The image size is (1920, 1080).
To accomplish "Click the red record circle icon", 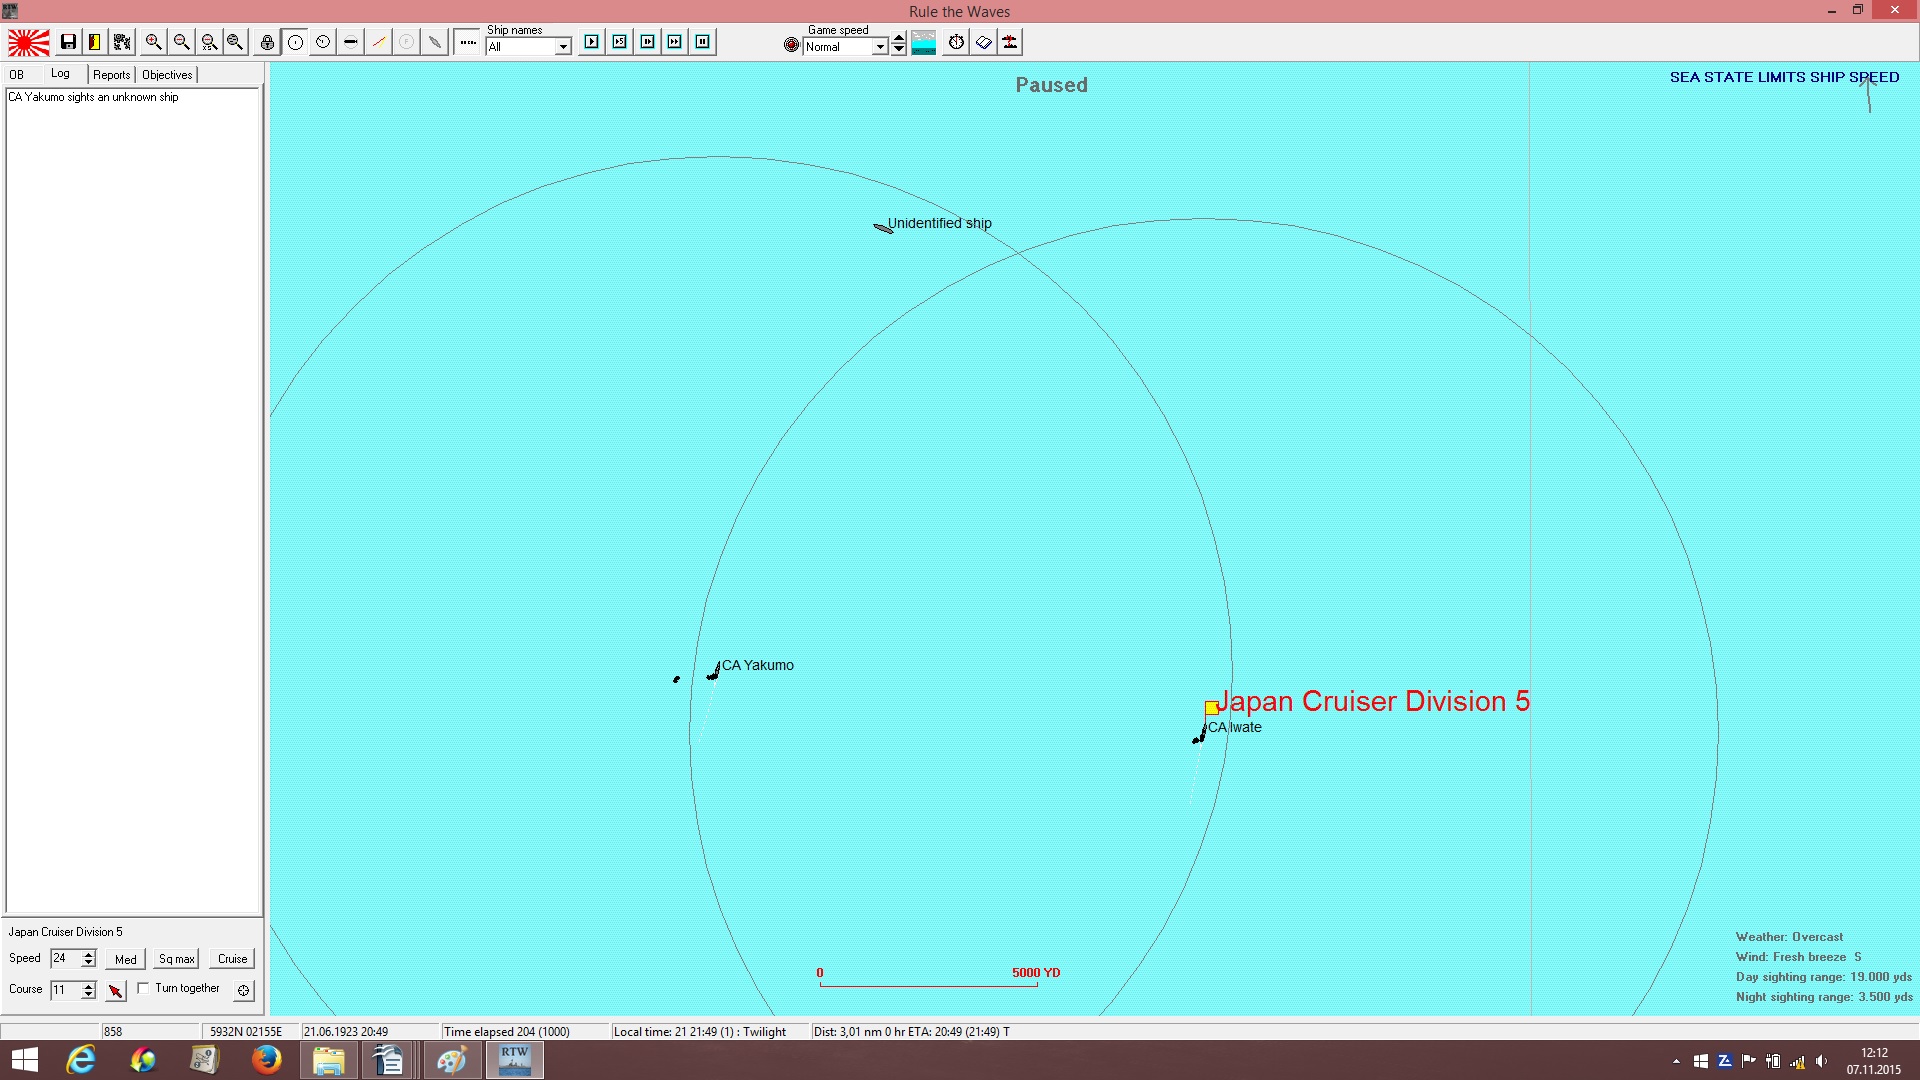I will click(791, 45).
